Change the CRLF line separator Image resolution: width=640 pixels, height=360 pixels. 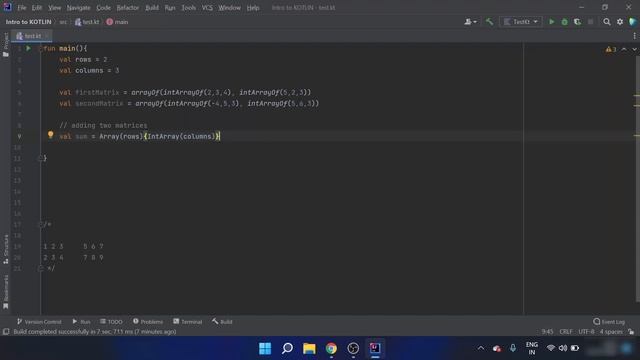[566, 332]
